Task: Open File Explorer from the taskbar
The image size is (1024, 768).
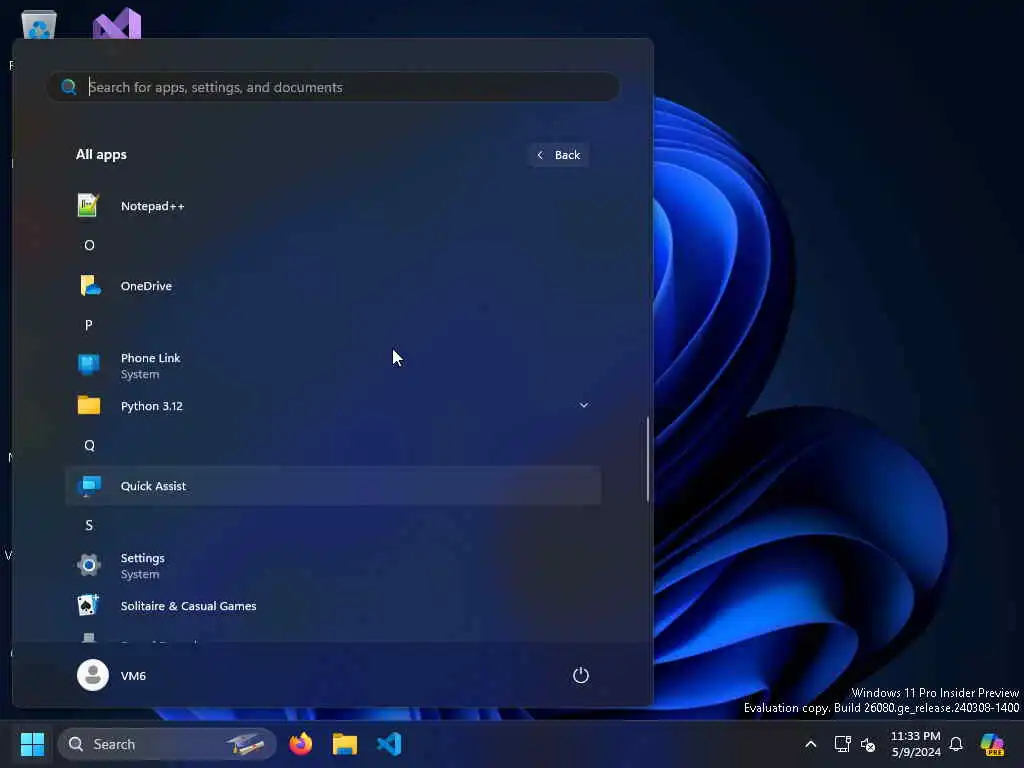Action: 345,744
